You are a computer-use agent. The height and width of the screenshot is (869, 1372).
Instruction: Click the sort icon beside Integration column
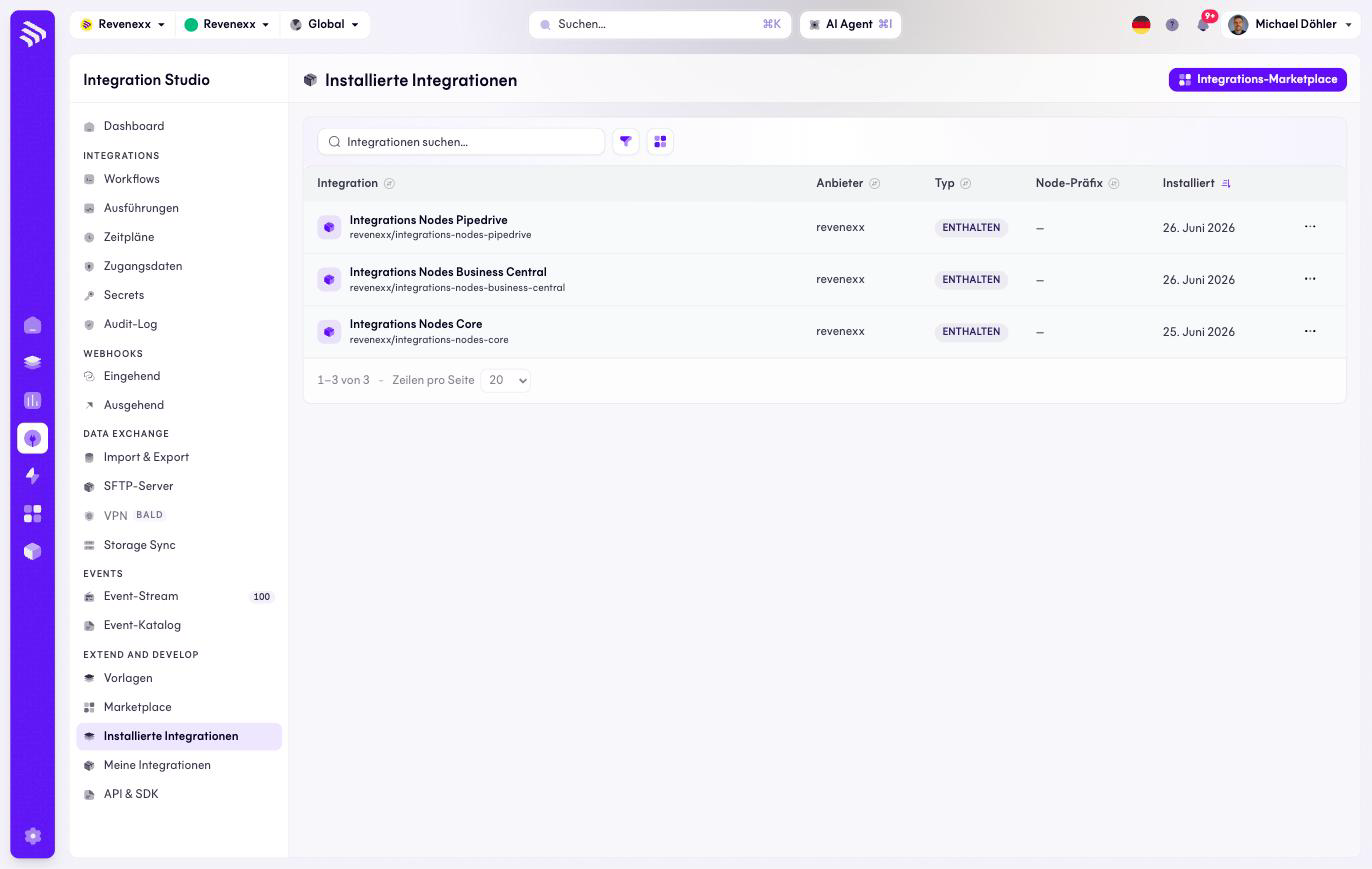coord(390,184)
